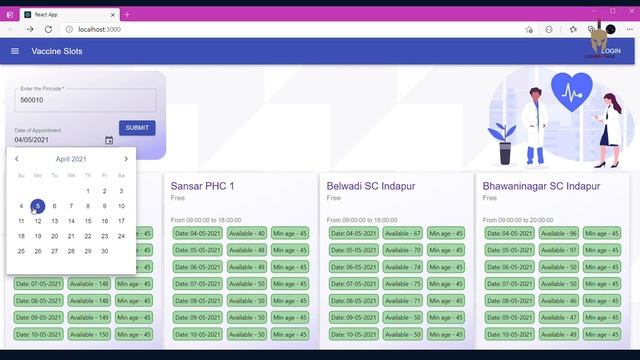The image size is (640, 360).
Task: Select April 22 in calendar
Action: point(88,236)
